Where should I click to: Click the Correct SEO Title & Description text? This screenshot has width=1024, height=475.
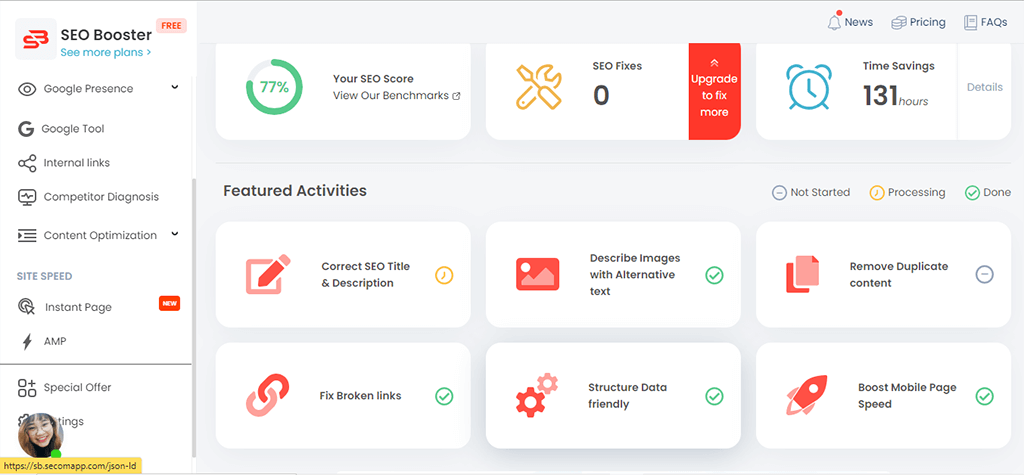[366, 274]
